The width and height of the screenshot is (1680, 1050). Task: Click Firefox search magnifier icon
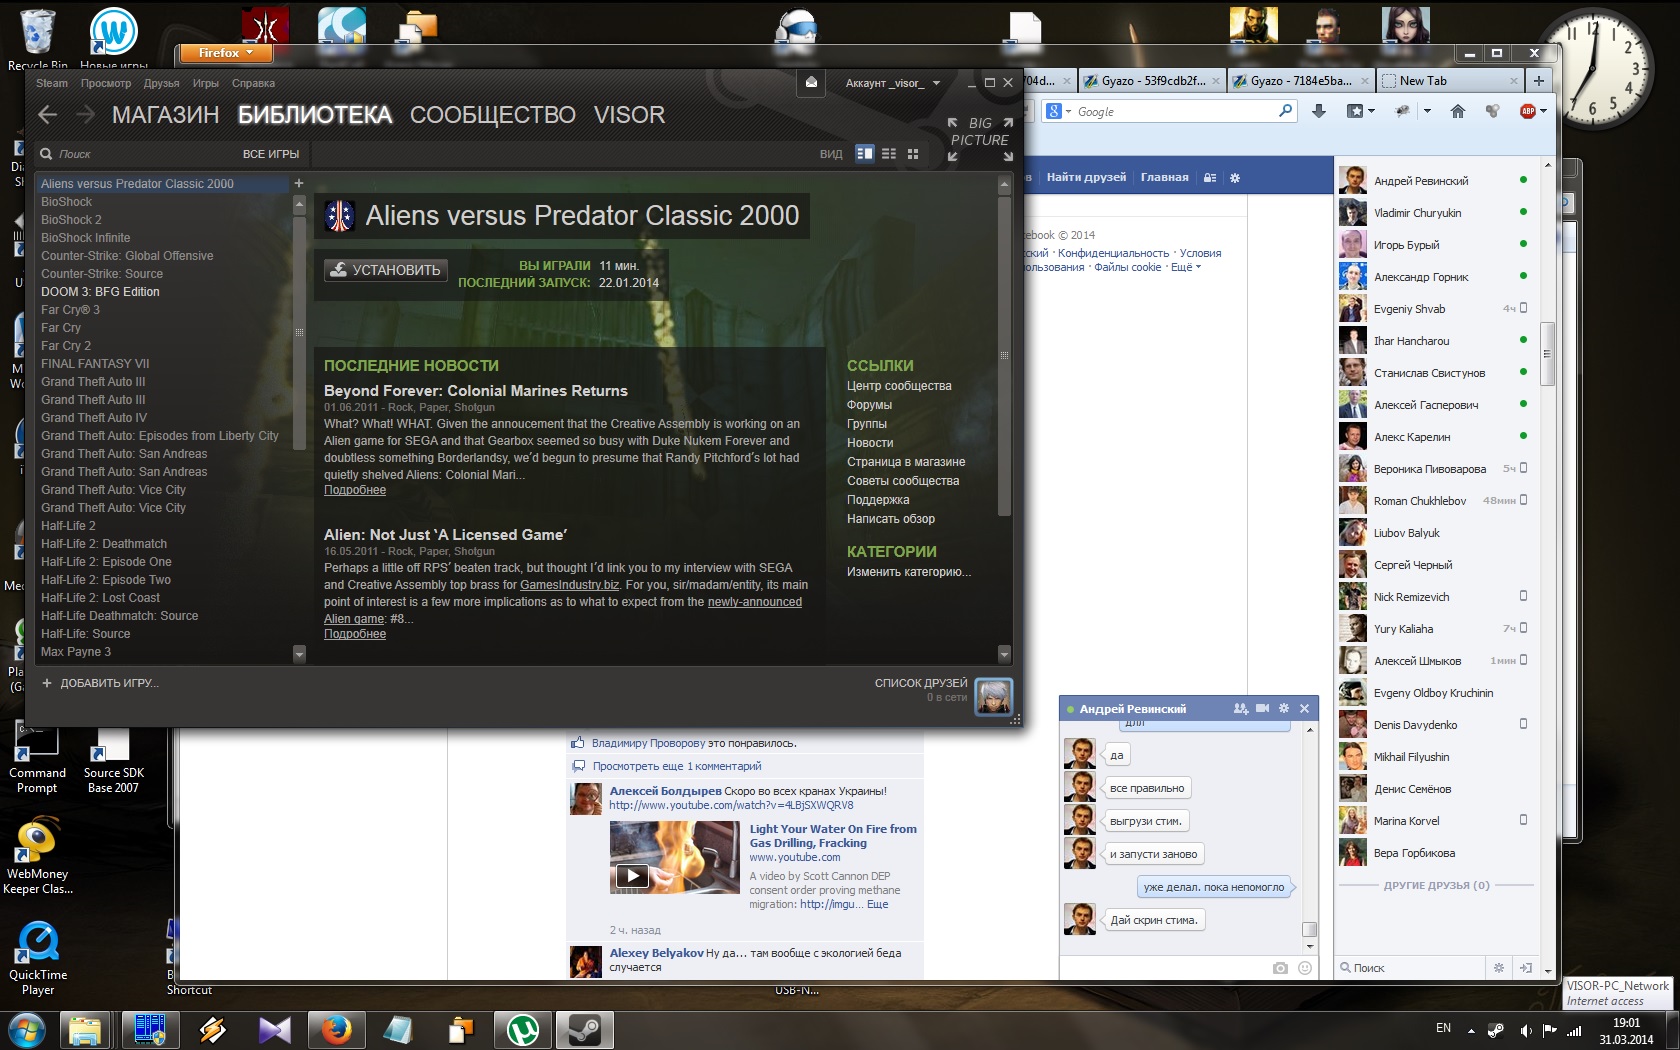1286,111
